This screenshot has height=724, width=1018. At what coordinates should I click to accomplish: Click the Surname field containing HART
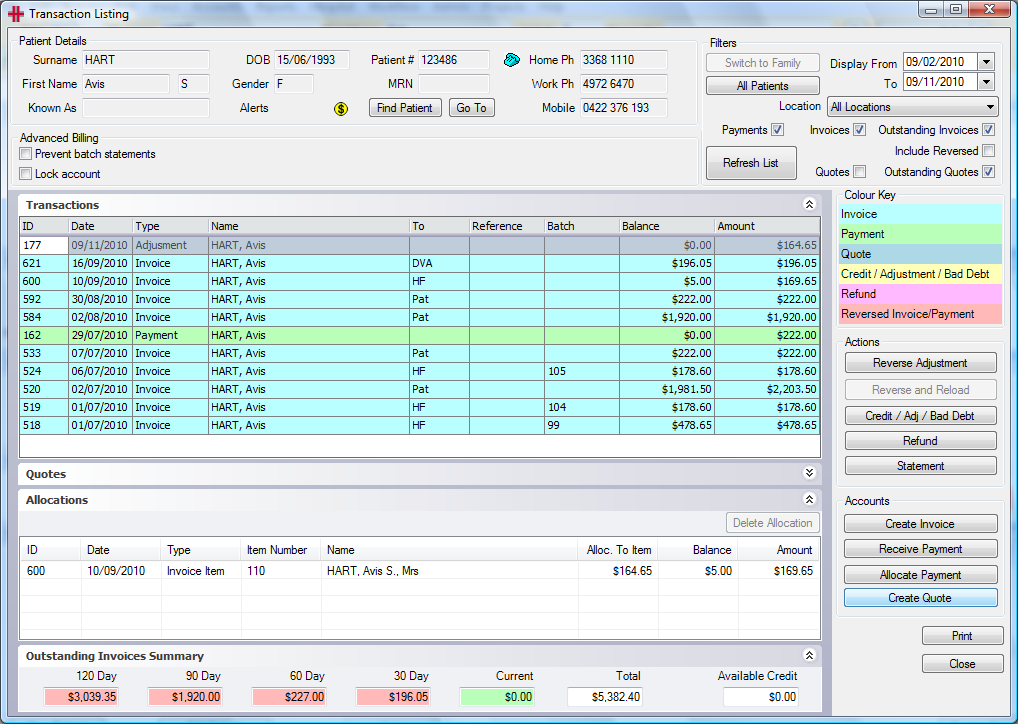click(145, 60)
